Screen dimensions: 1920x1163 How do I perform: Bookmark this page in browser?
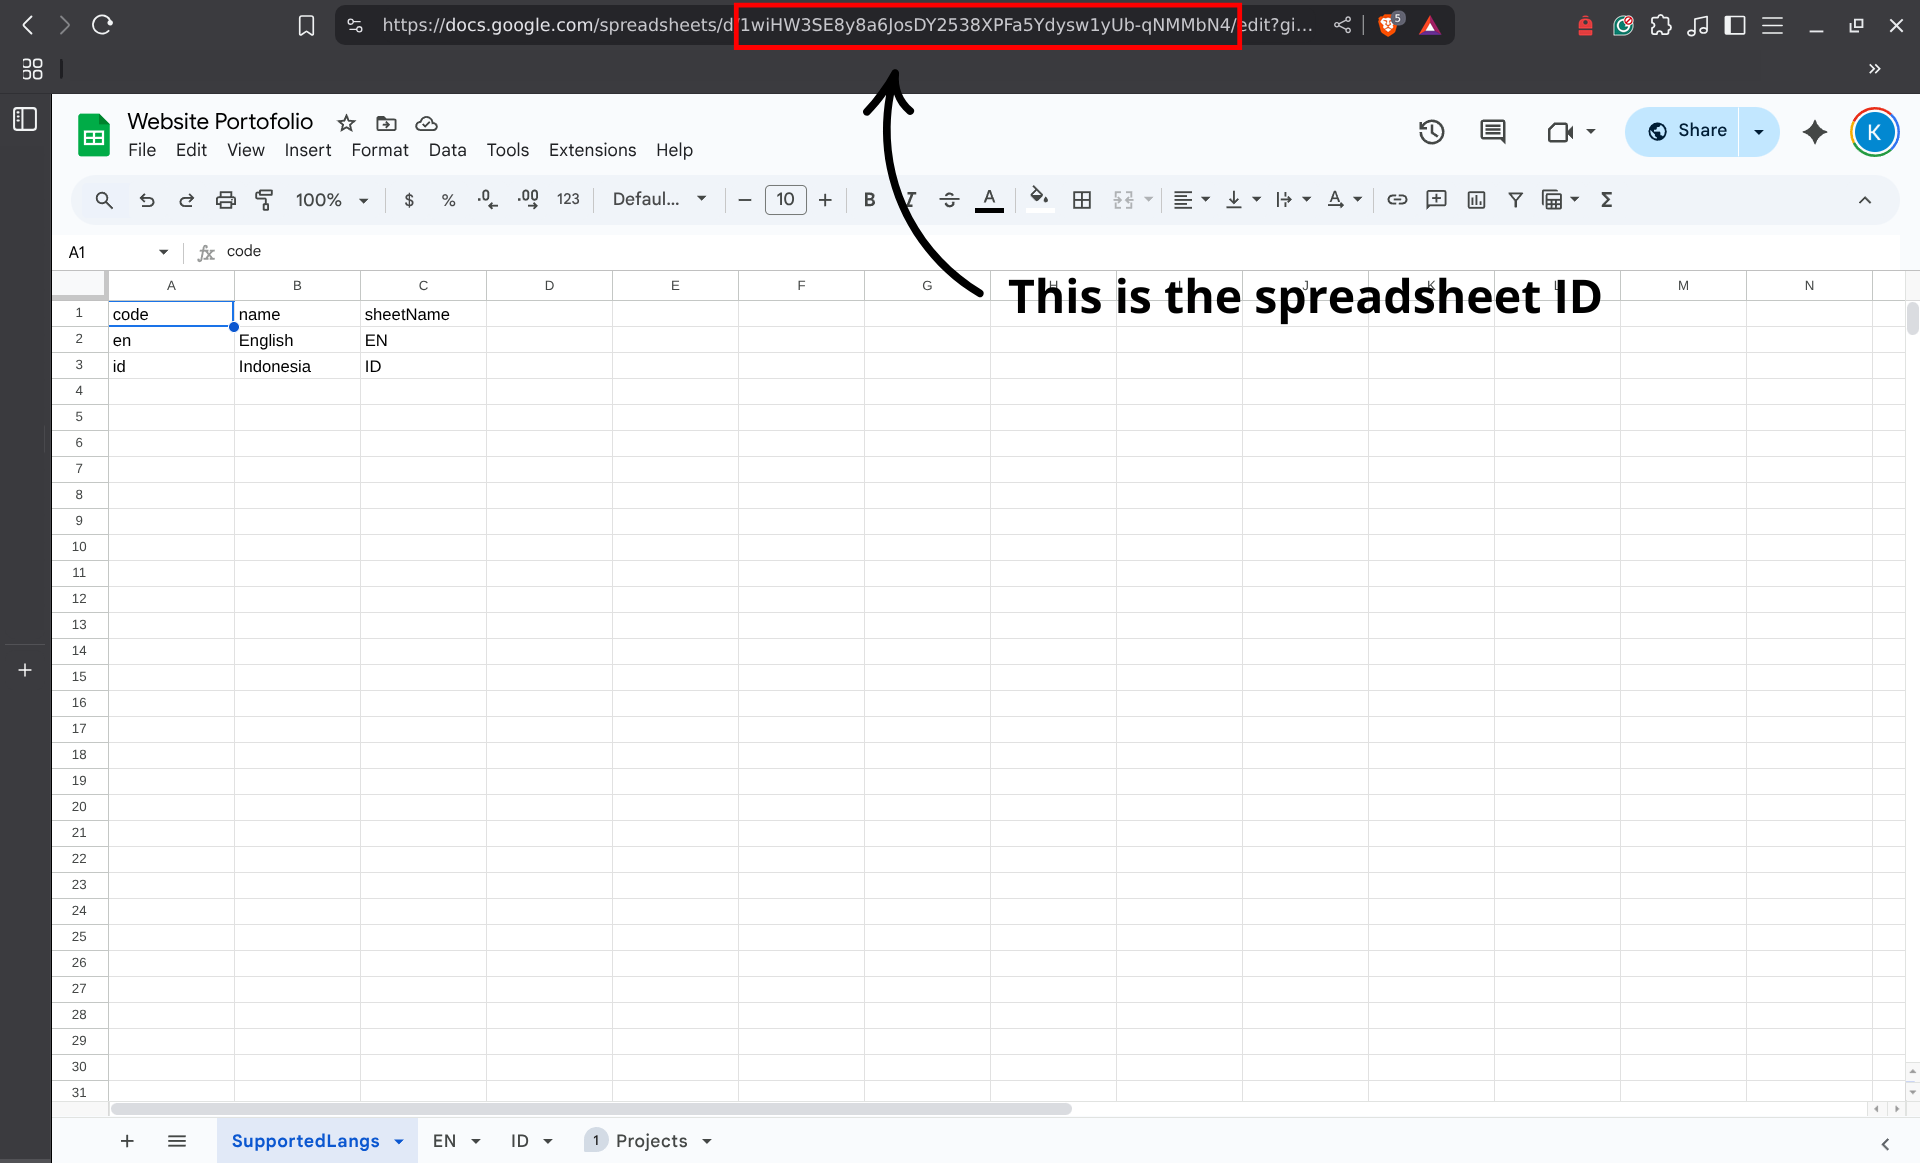(x=306, y=25)
